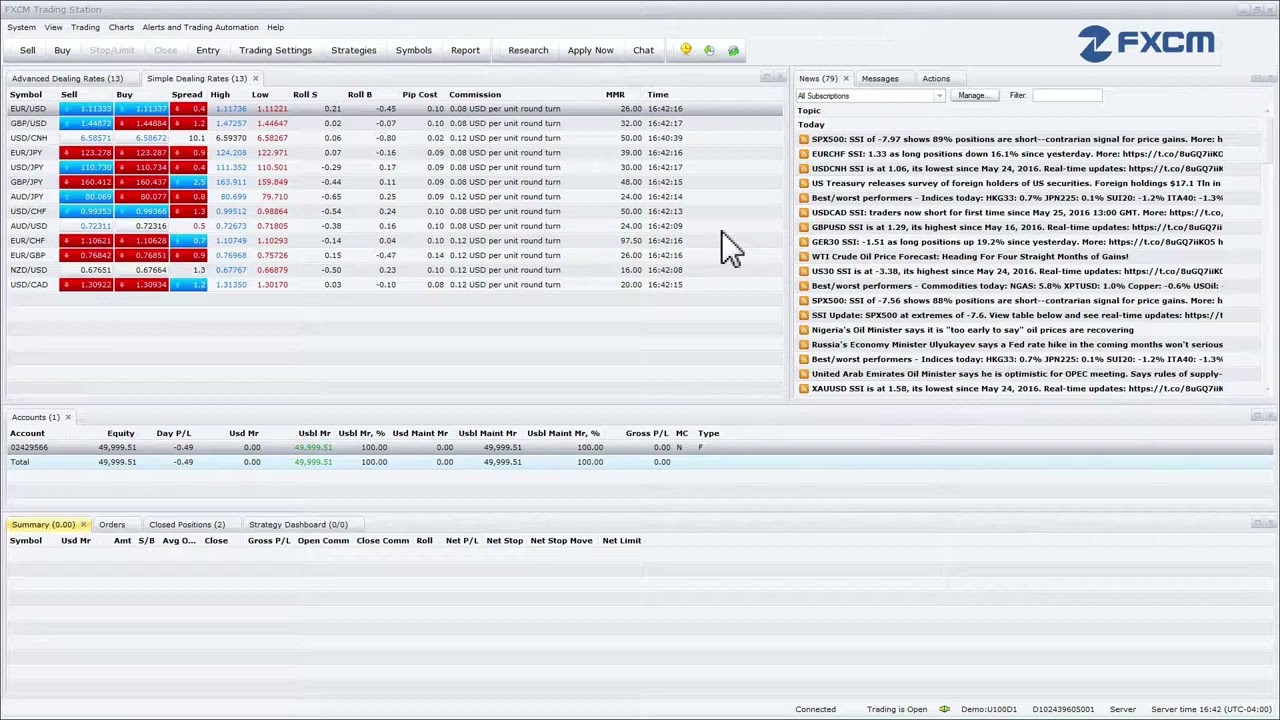Click the yellow clock toolbar icon
The height and width of the screenshot is (720, 1280).
686,50
